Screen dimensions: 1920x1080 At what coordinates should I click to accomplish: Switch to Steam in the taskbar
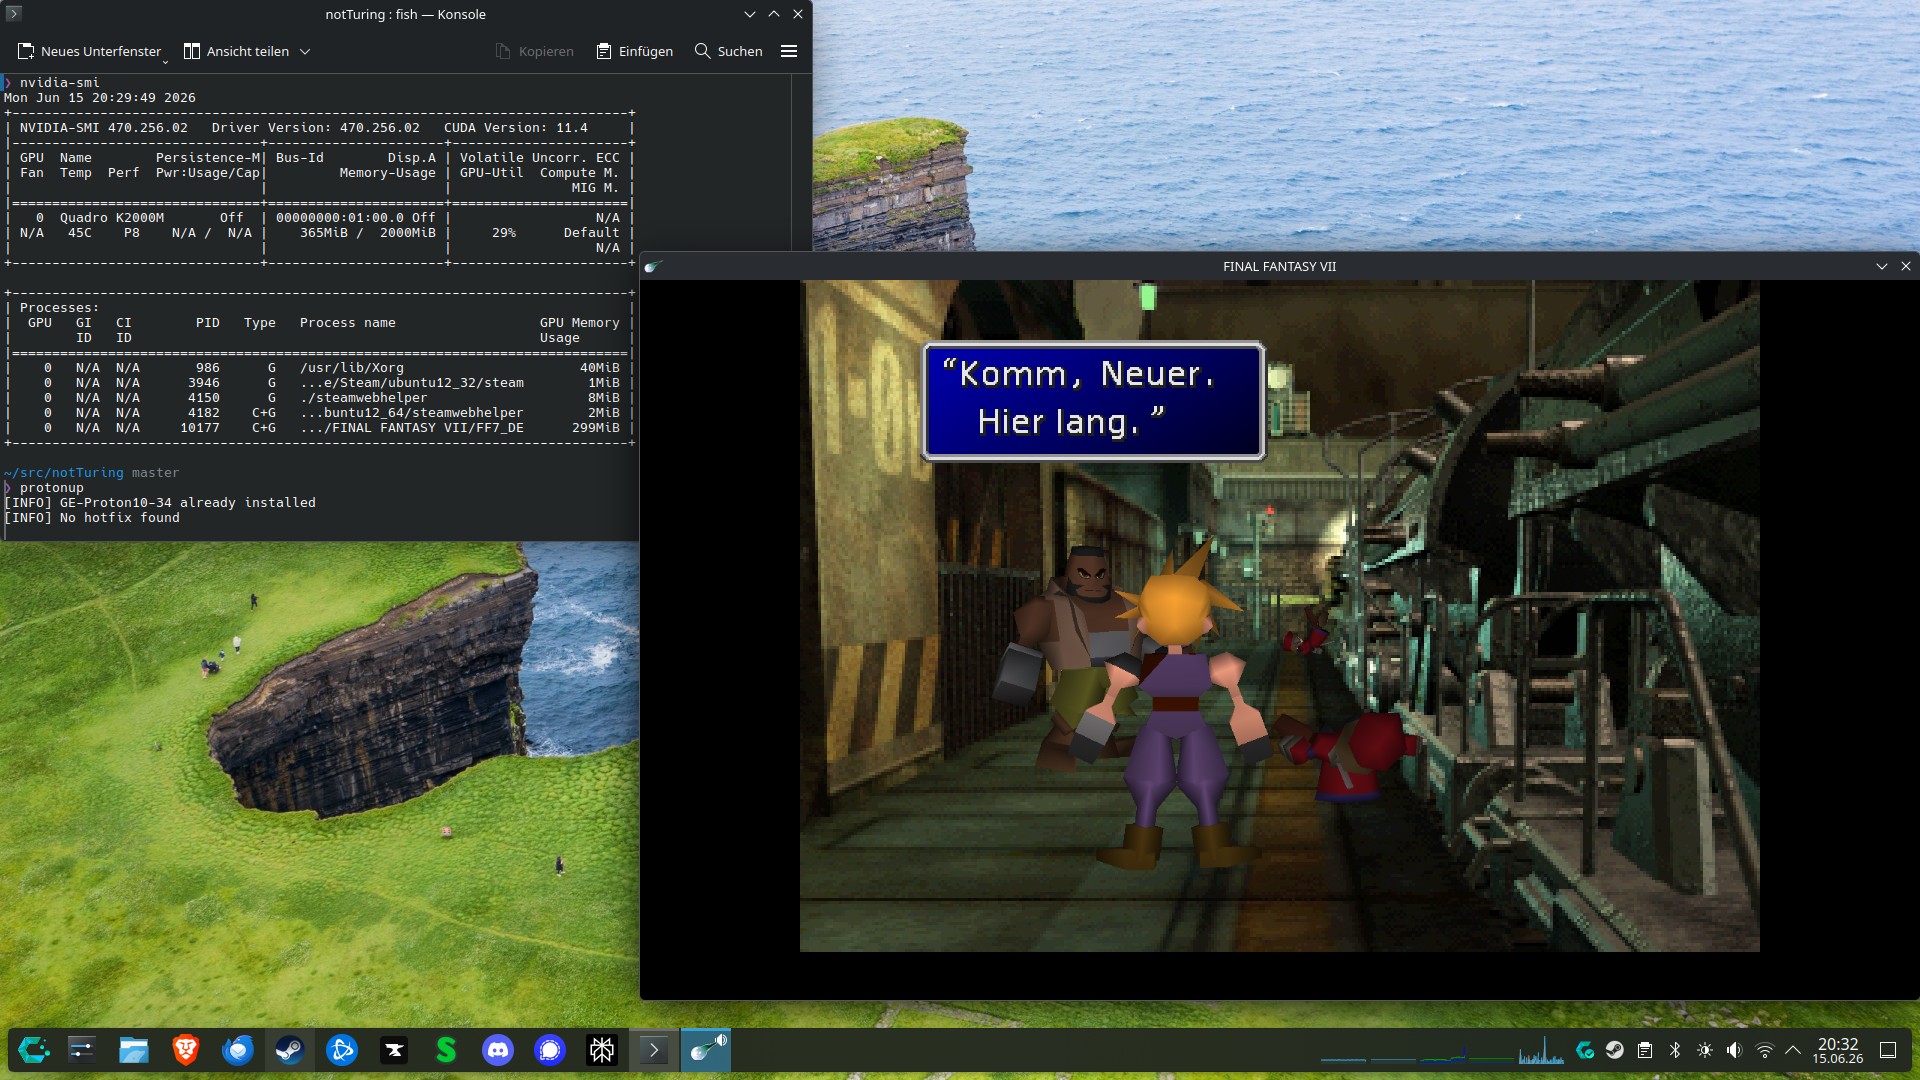click(290, 1050)
